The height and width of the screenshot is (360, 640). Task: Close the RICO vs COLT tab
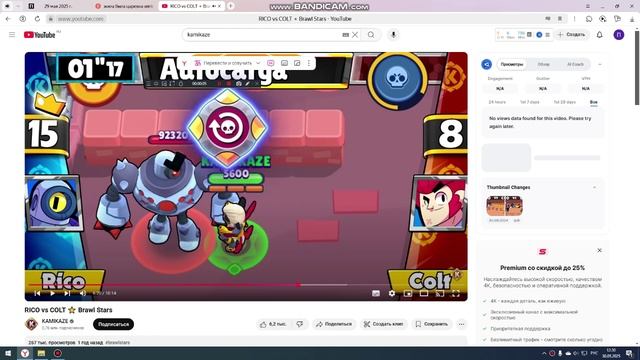tap(219, 6)
